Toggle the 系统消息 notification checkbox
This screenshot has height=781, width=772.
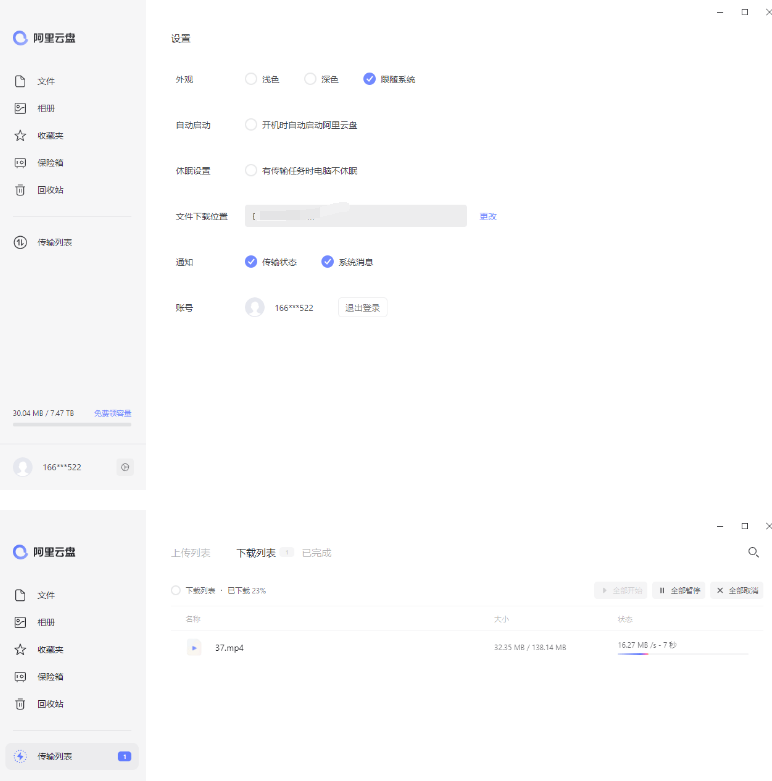pyautogui.click(x=327, y=262)
